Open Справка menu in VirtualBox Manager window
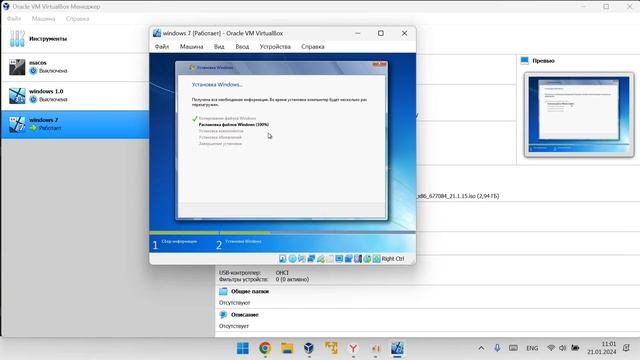This screenshot has width=640, height=360. point(77,19)
